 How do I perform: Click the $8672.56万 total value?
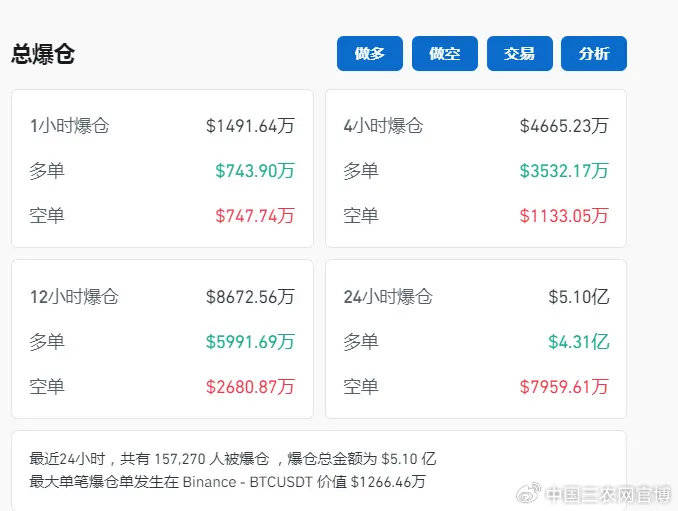tap(250, 297)
